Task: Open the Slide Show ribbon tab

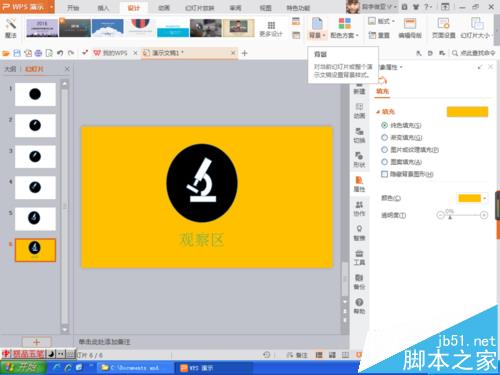Action: [x=199, y=8]
